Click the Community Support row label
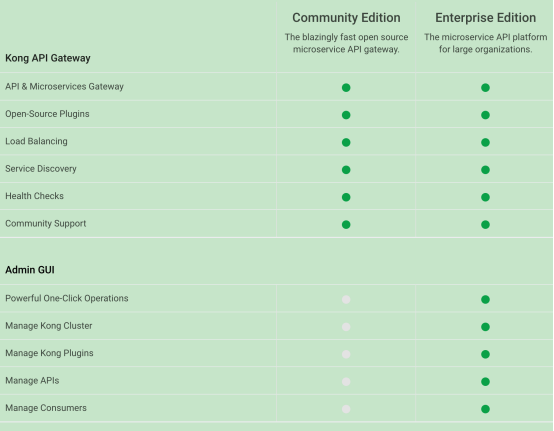Viewport: 554px width, 431px height. pyautogui.click(x=46, y=224)
